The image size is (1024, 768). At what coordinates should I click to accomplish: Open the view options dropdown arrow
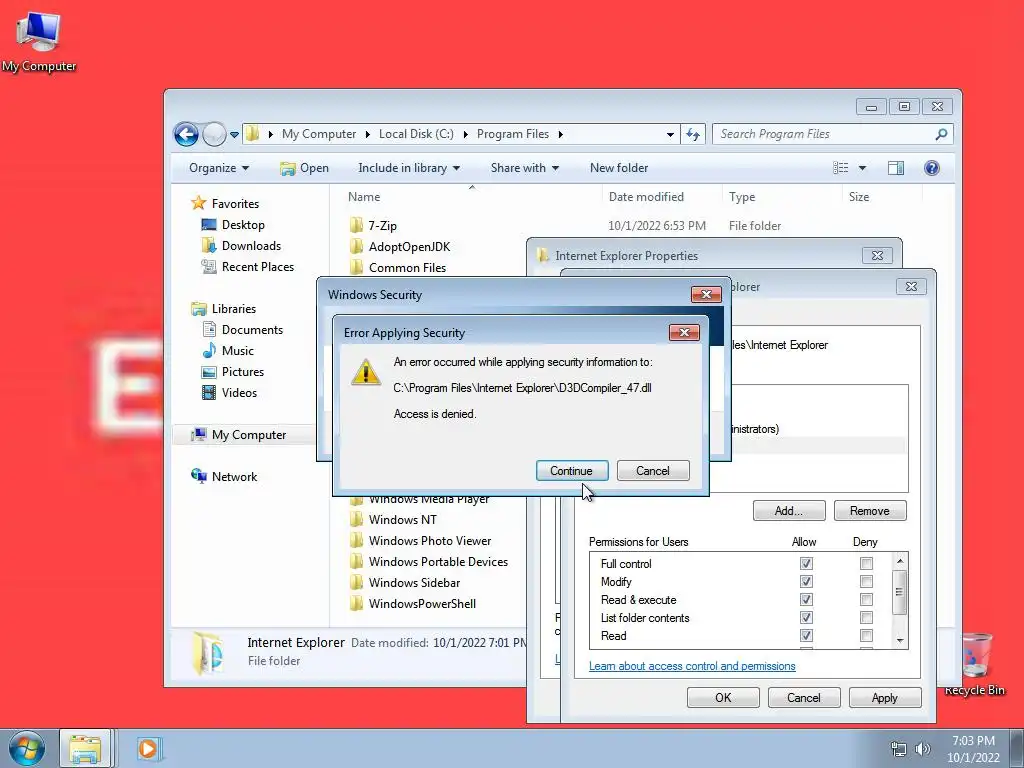pos(862,168)
